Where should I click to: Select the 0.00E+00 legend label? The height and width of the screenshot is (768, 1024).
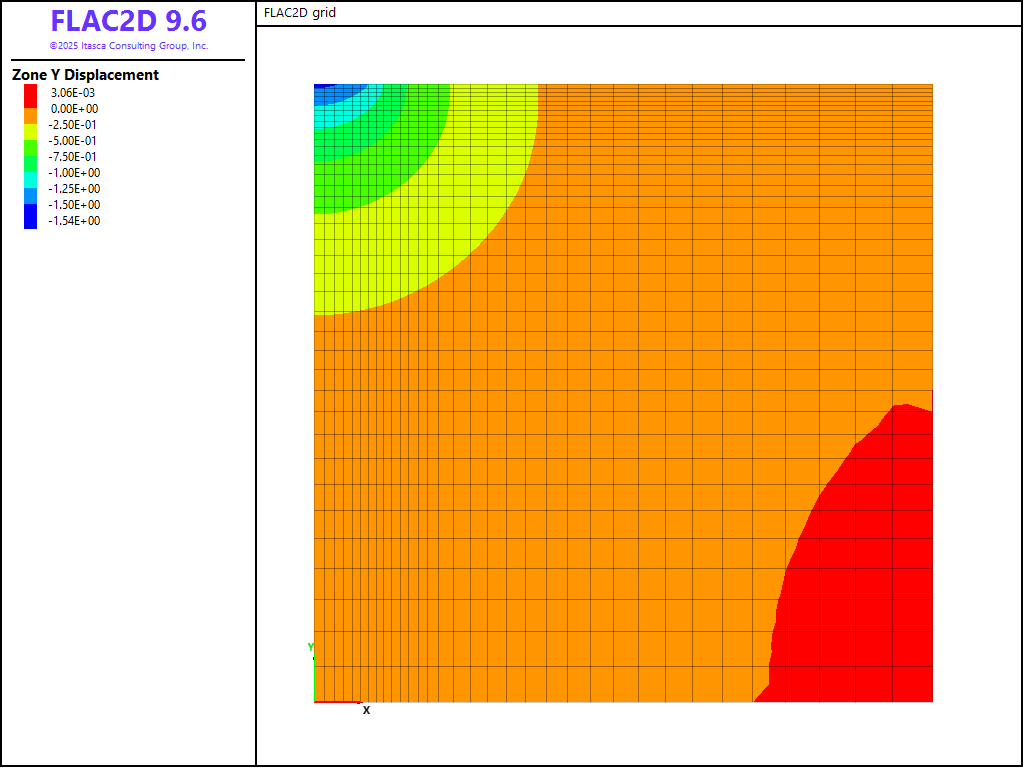coord(75,109)
